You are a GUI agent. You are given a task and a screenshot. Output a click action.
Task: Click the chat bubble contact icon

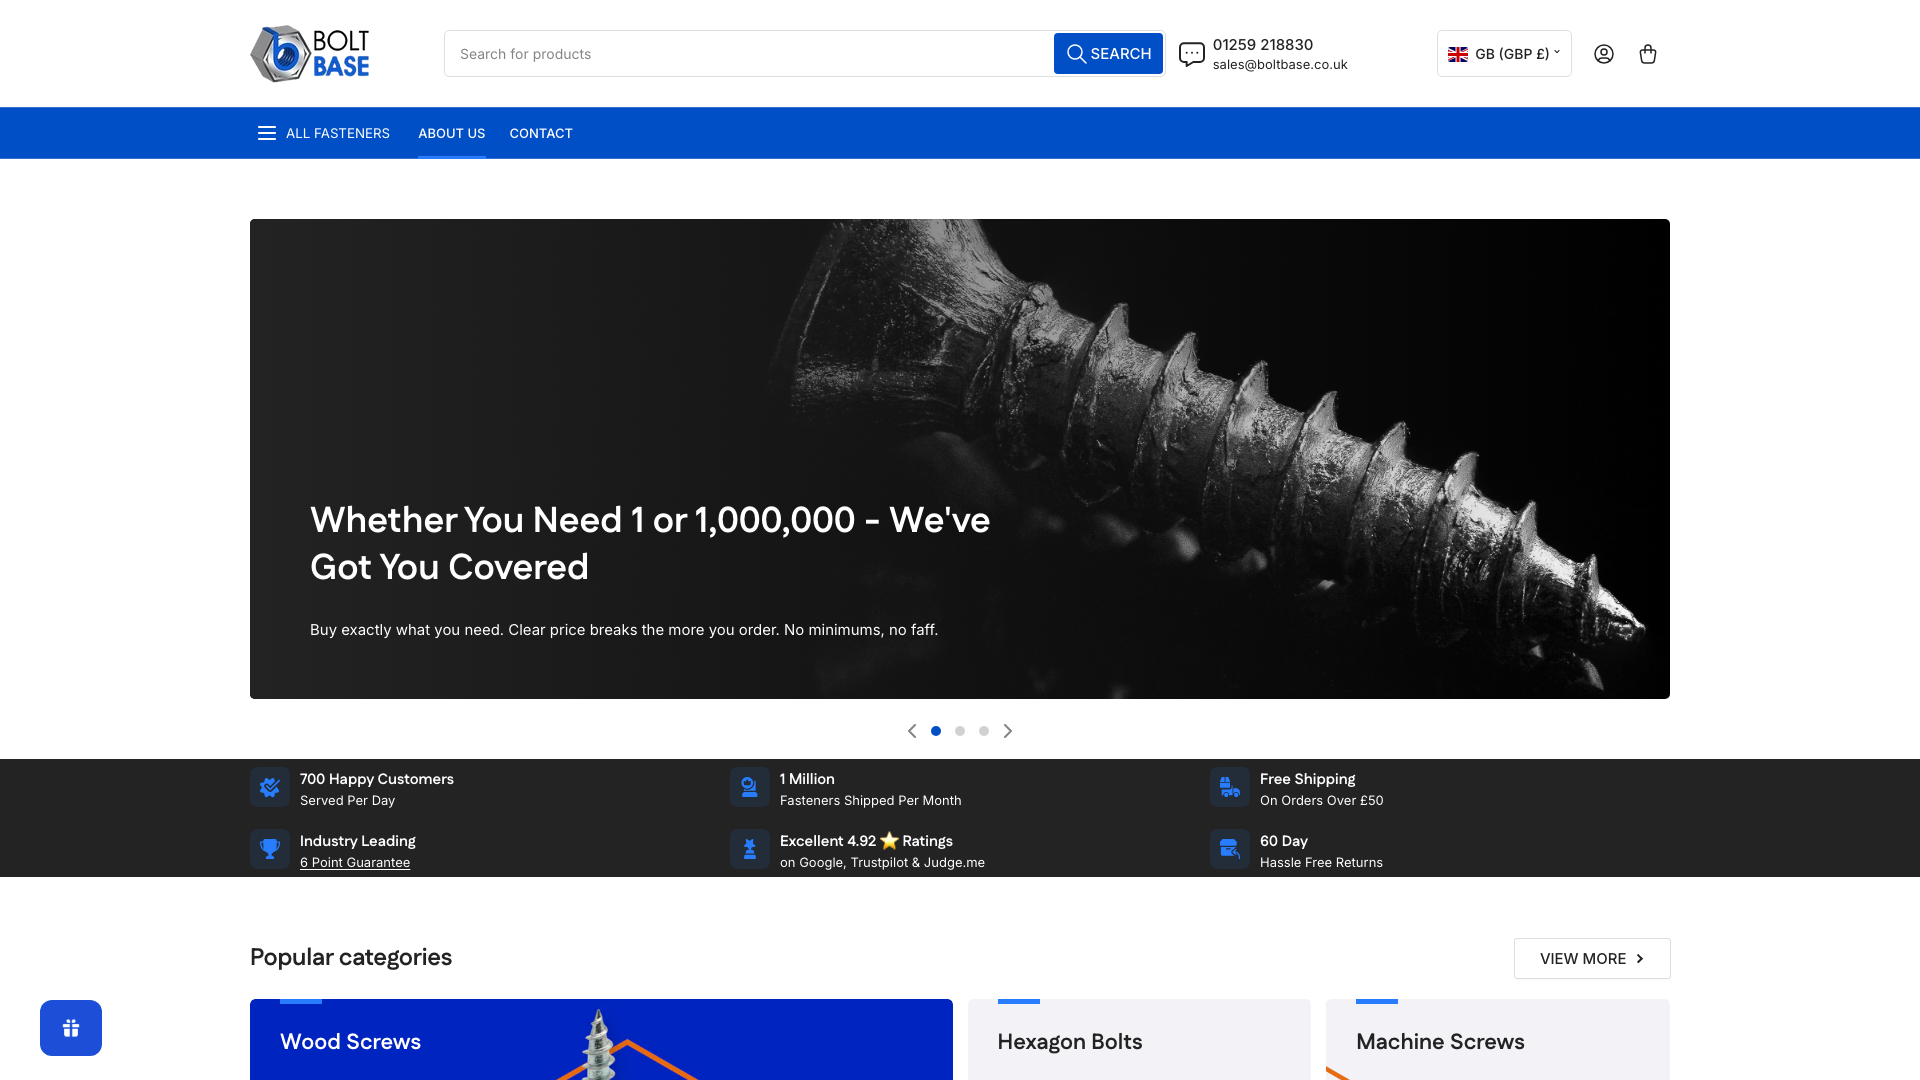tap(1191, 54)
